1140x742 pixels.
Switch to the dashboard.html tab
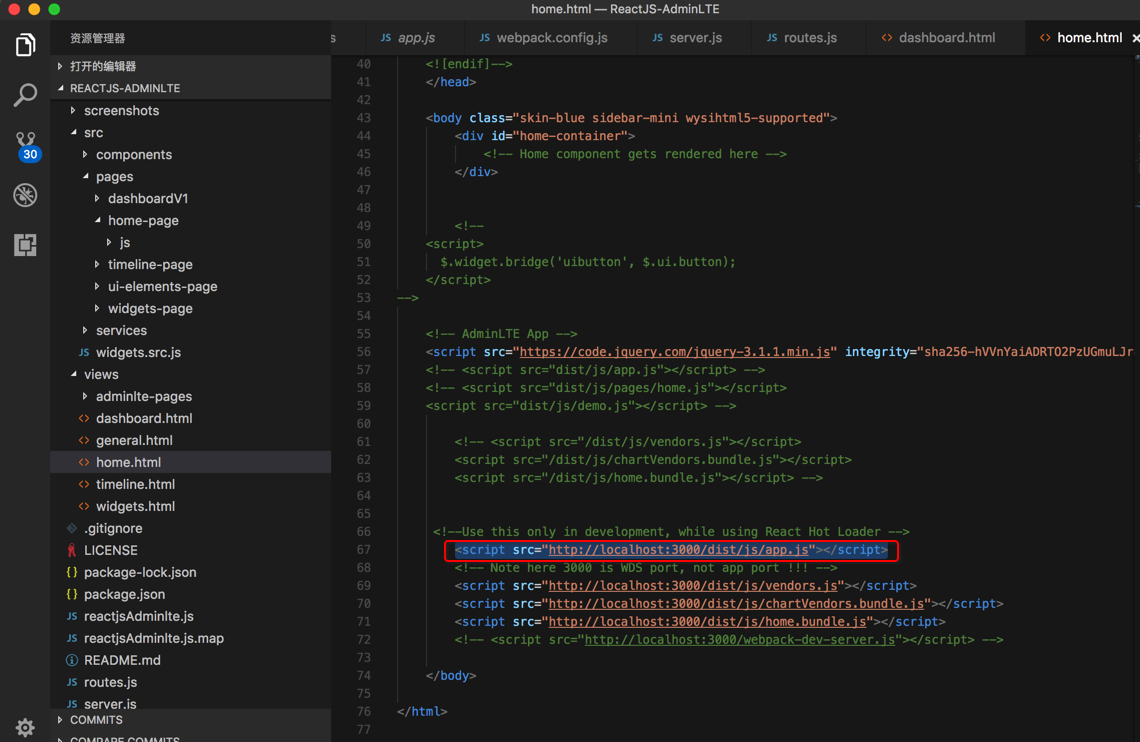pyautogui.click(x=946, y=38)
